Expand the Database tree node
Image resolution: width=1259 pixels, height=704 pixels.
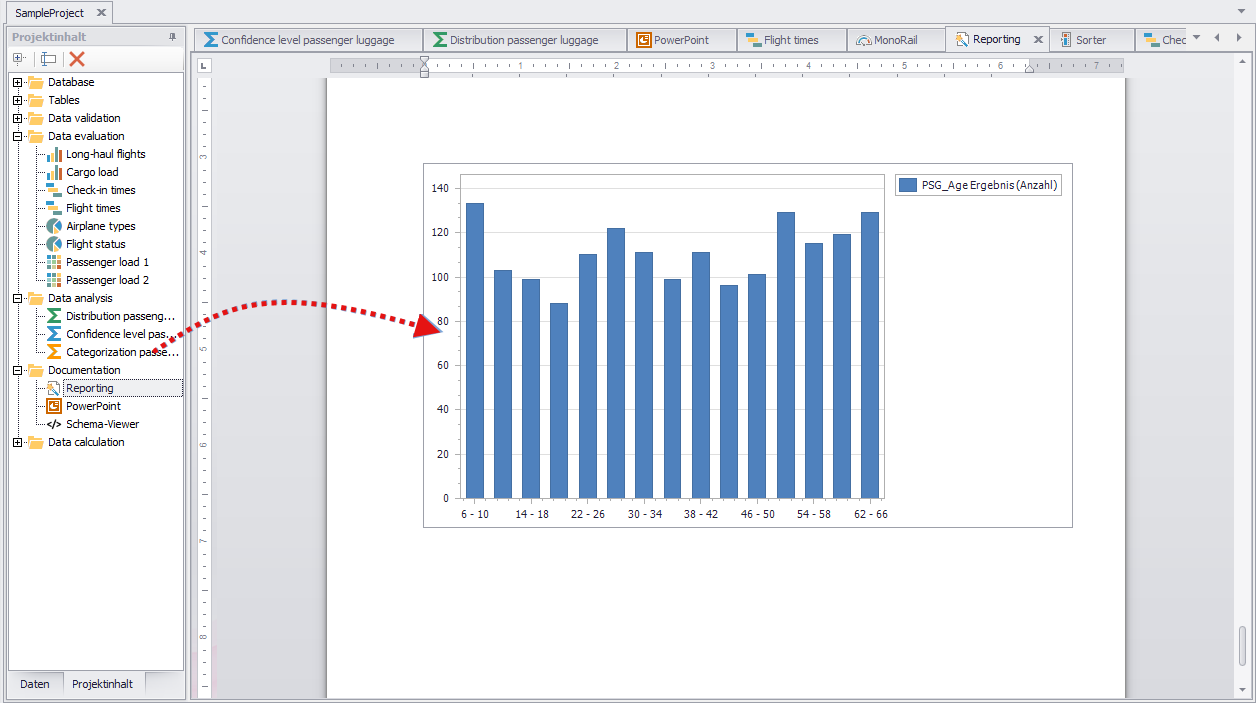(17, 82)
